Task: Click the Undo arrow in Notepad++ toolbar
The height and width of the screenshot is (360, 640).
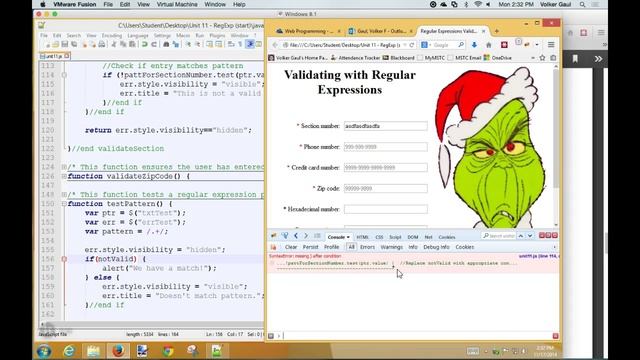Action: tap(144, 44)
